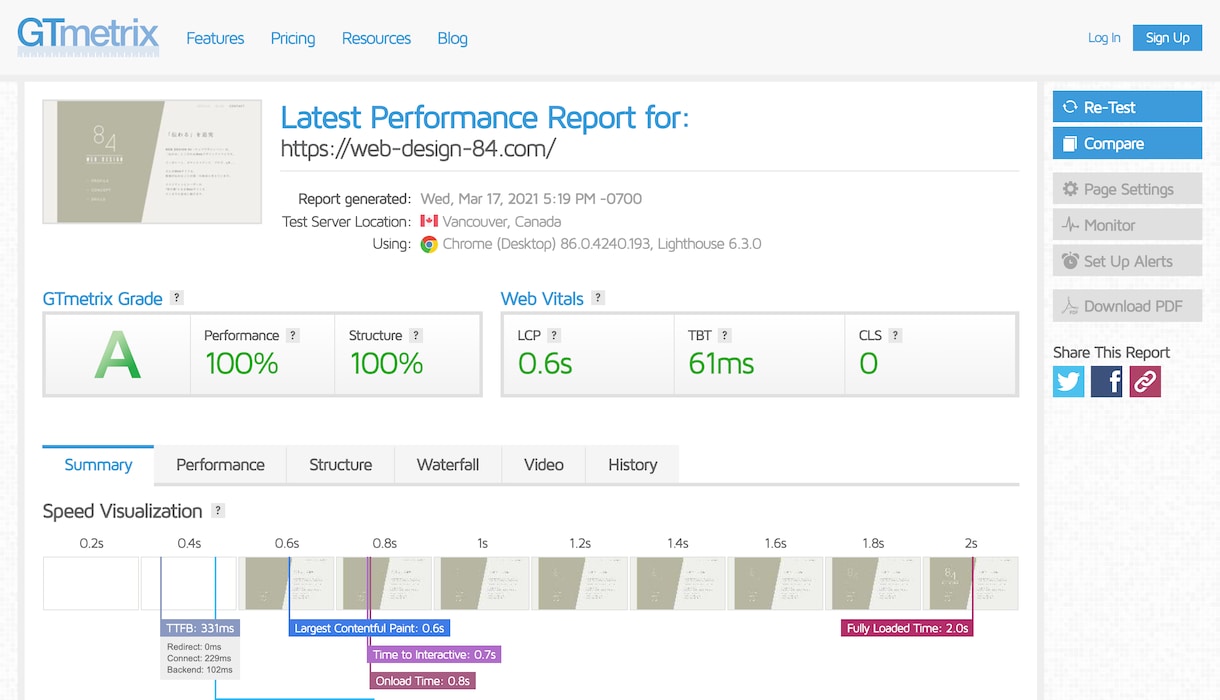Click the website screenshot thumbnail
The width and height of the screenshot is (1220, 700).
point(152,161)
